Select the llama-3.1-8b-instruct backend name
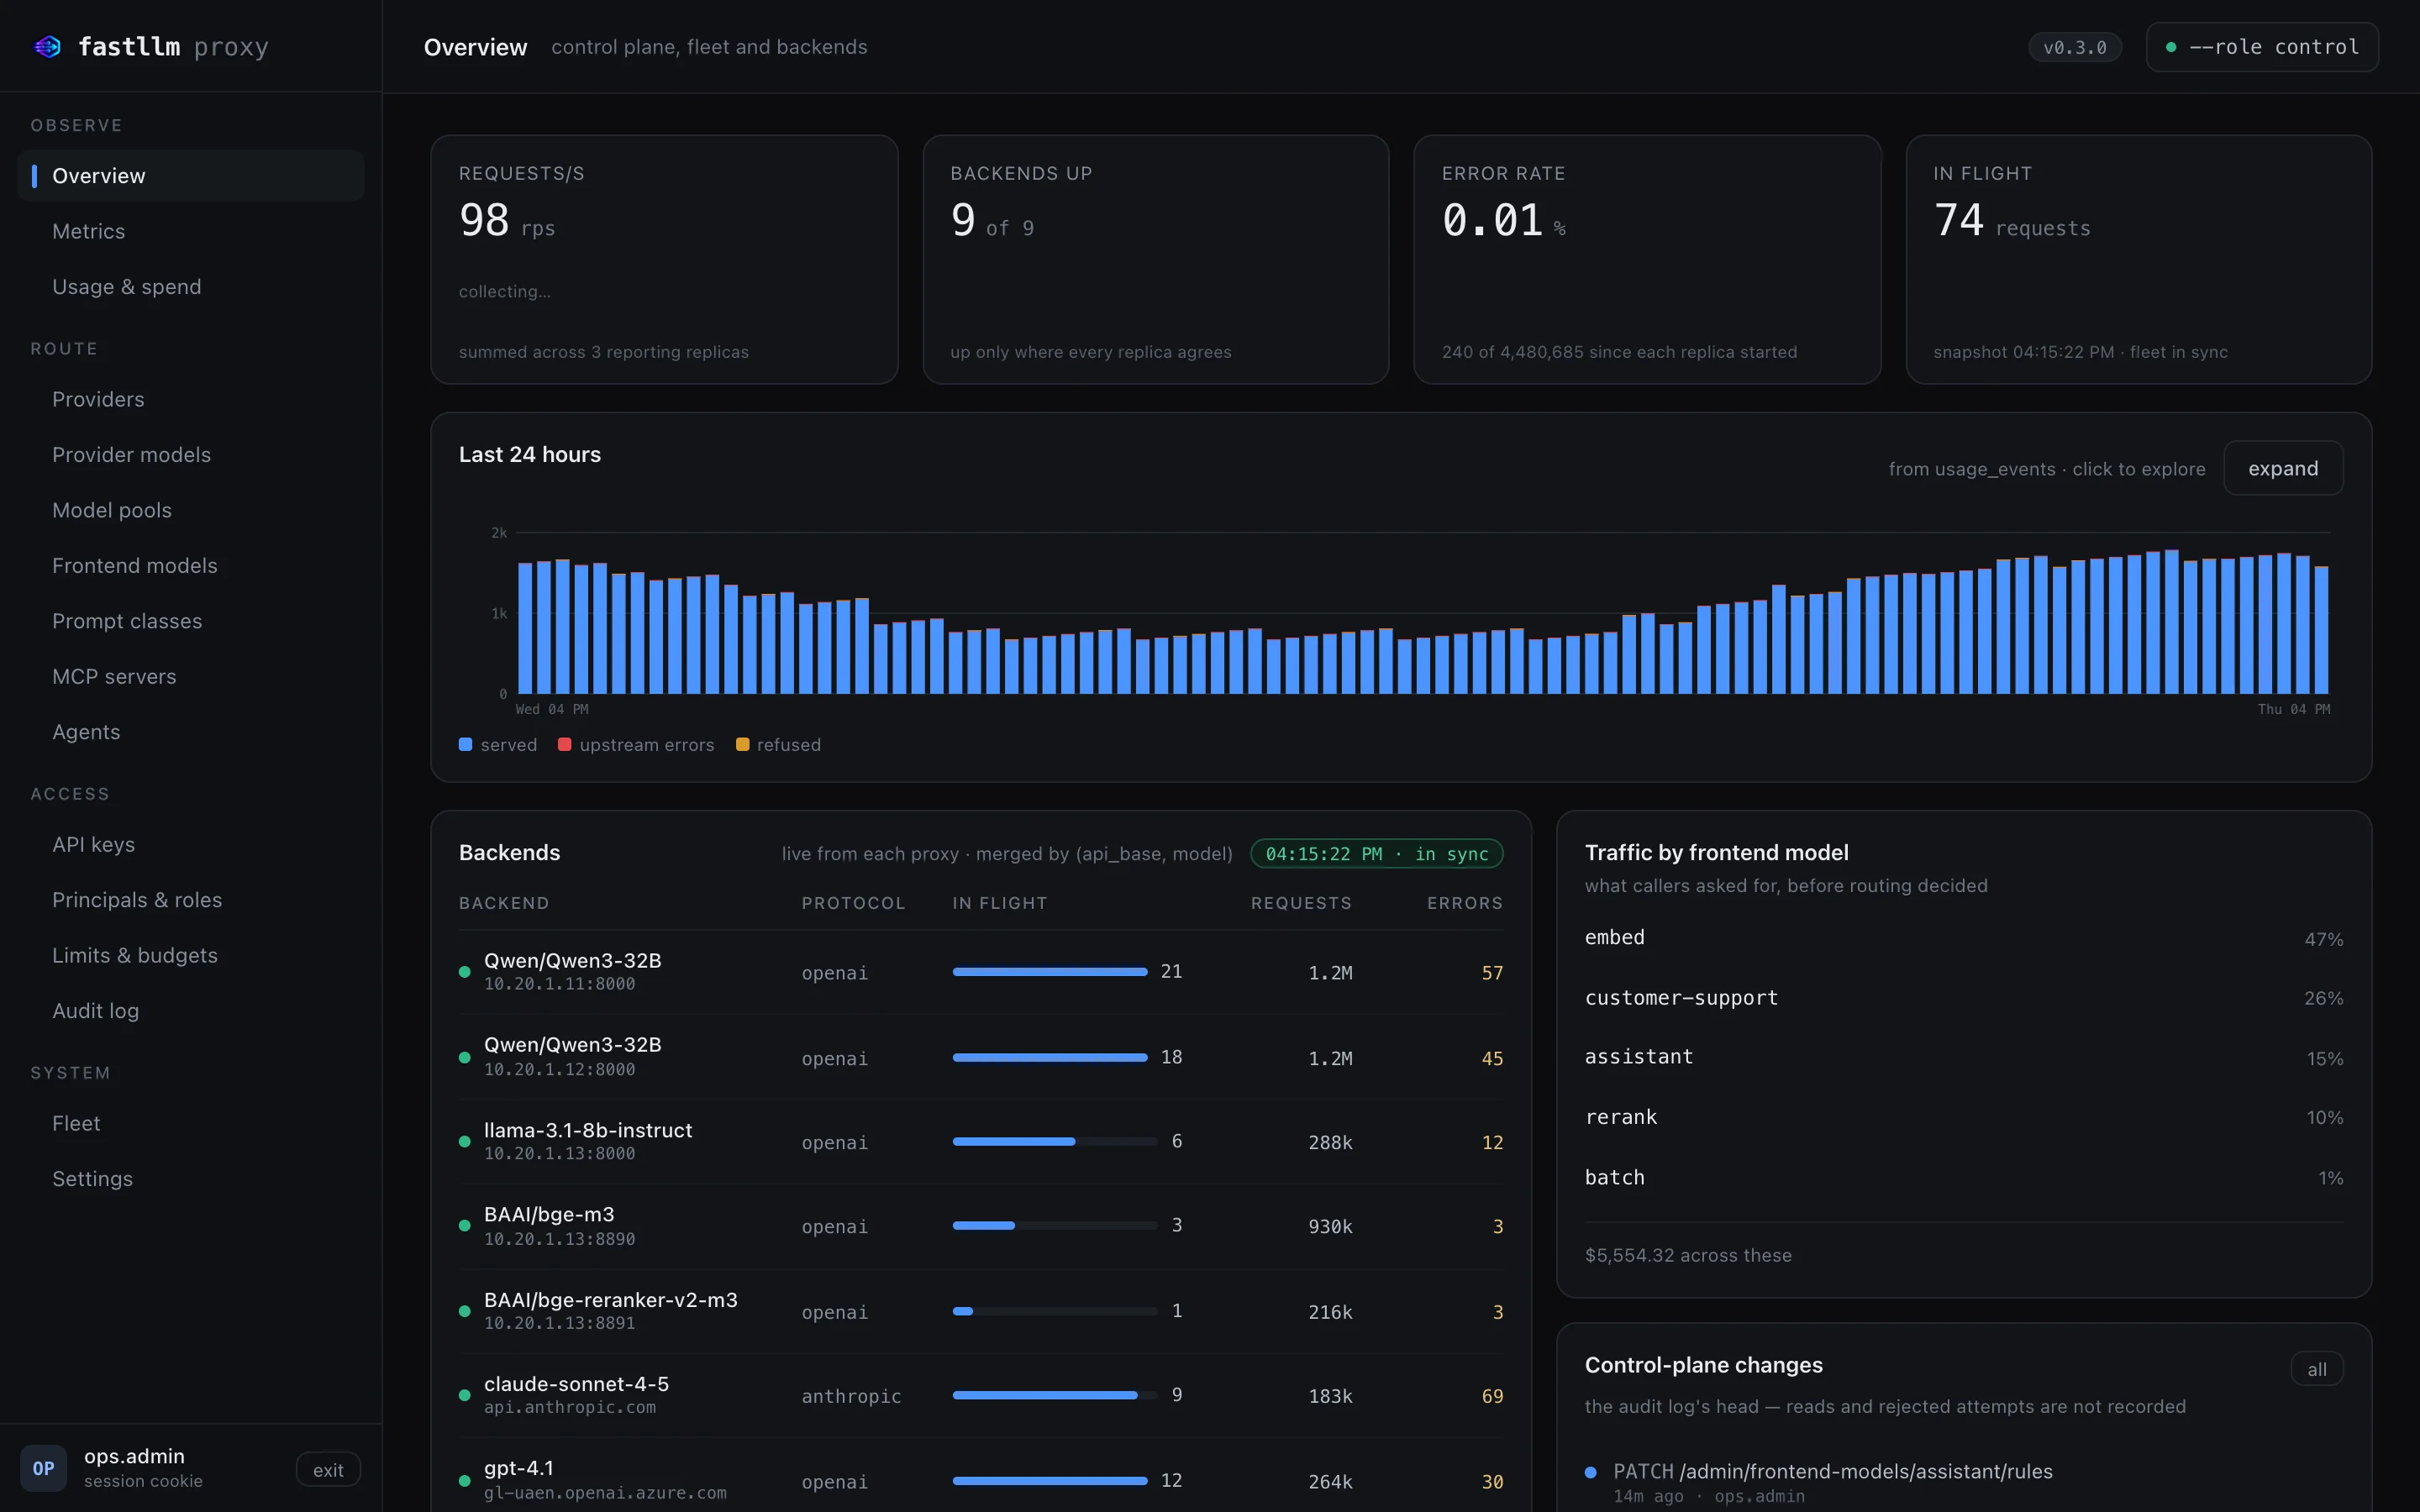2420x1512 pixels. click(588, 1130)
